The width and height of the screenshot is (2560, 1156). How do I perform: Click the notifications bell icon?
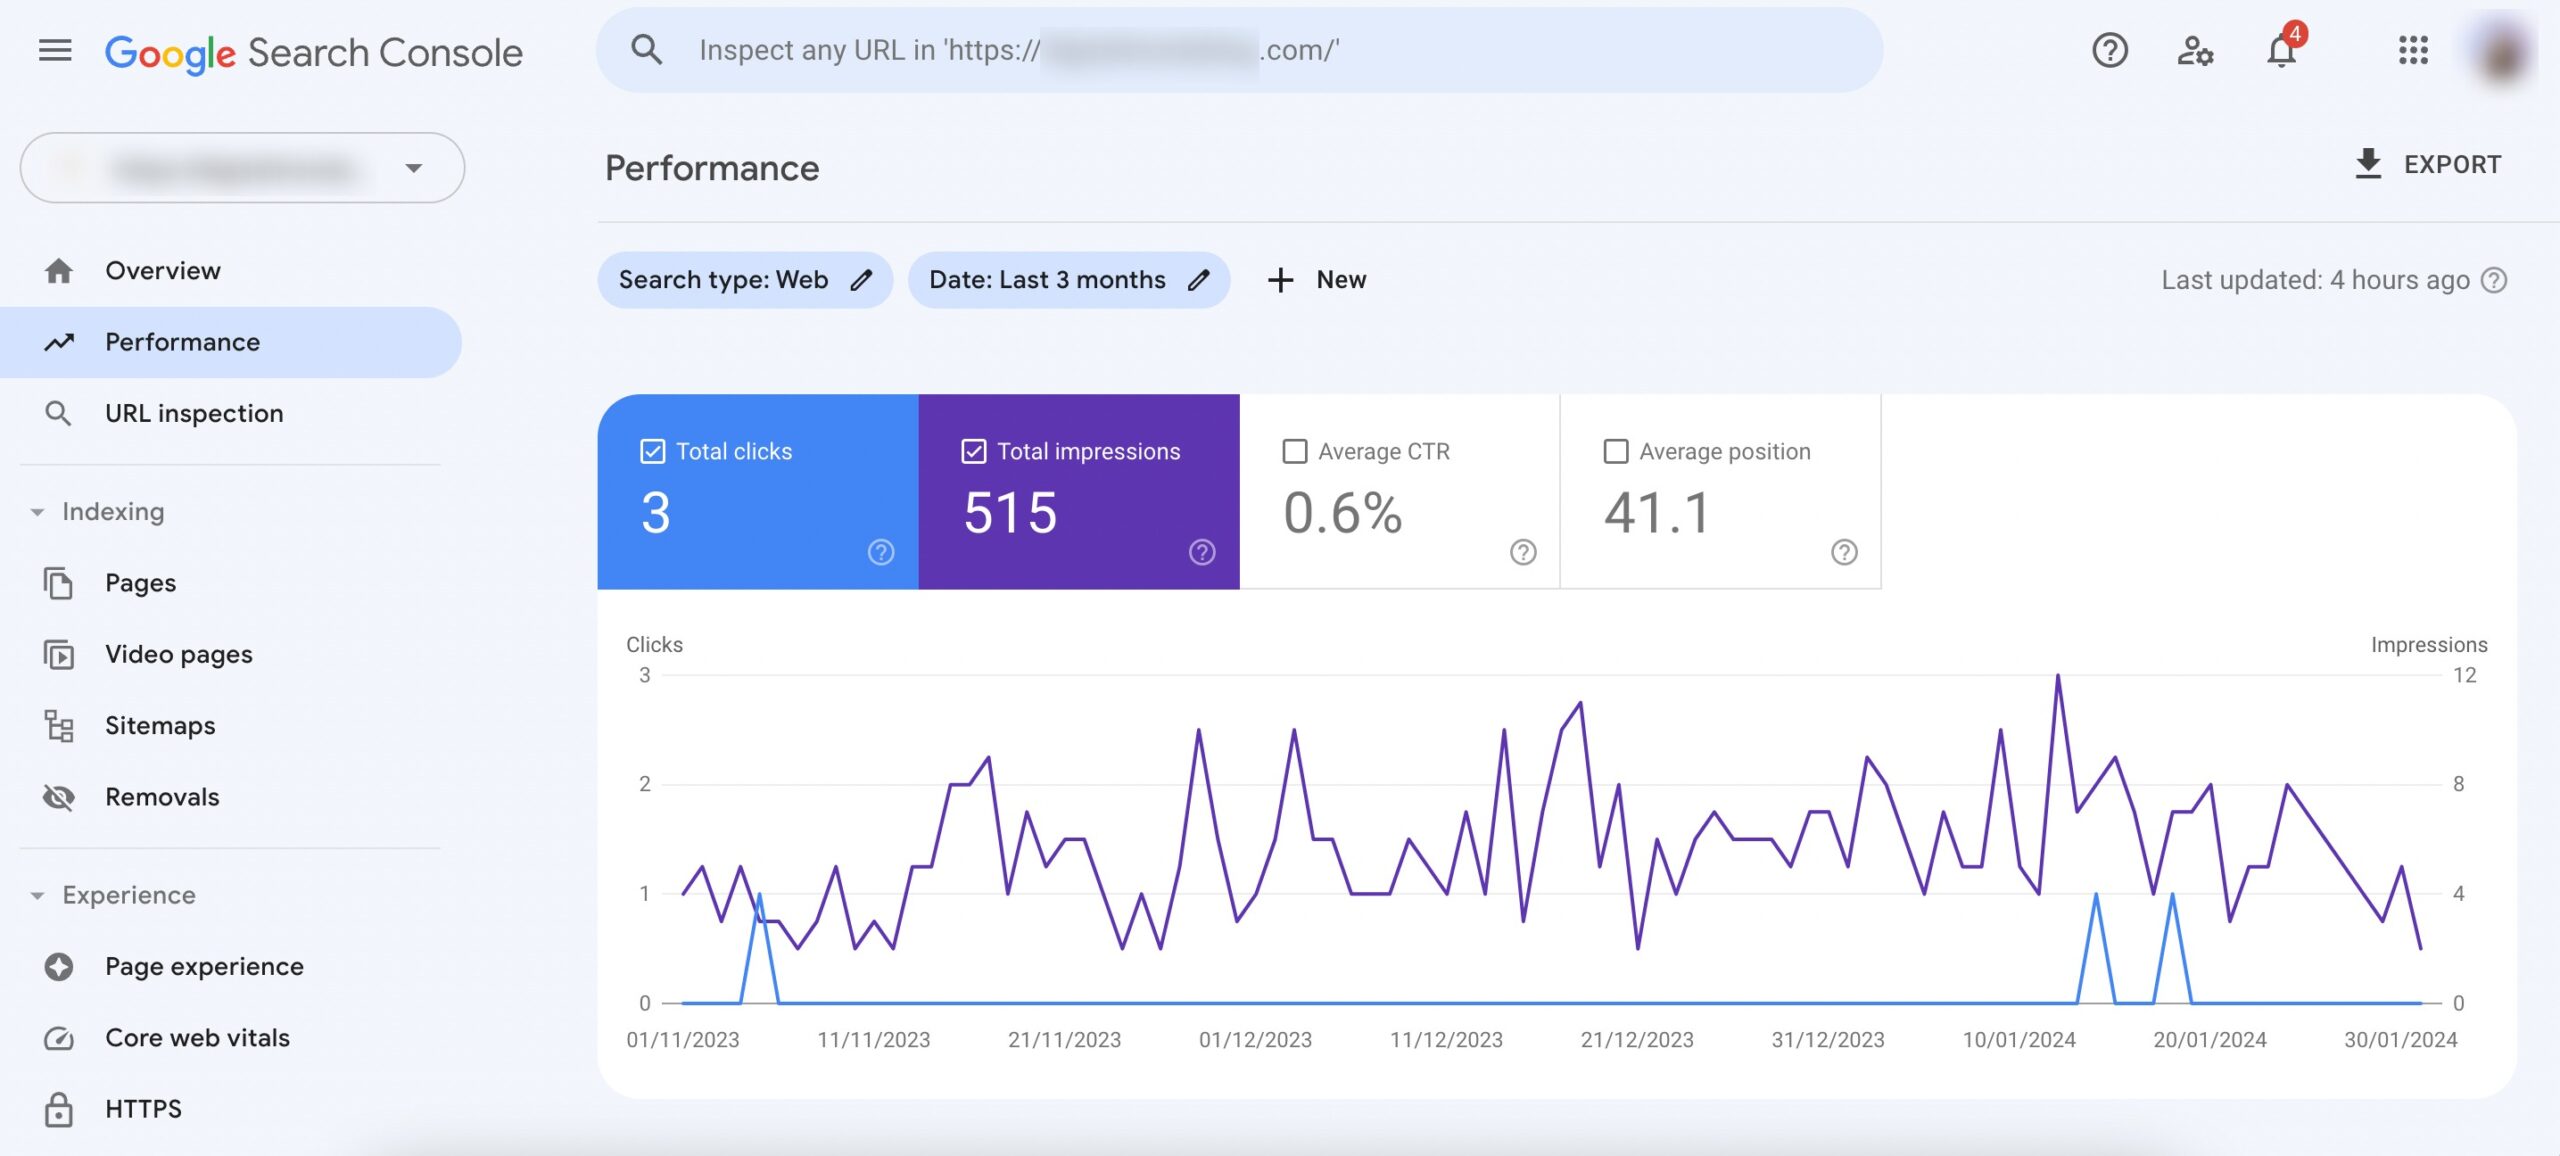2281,49
